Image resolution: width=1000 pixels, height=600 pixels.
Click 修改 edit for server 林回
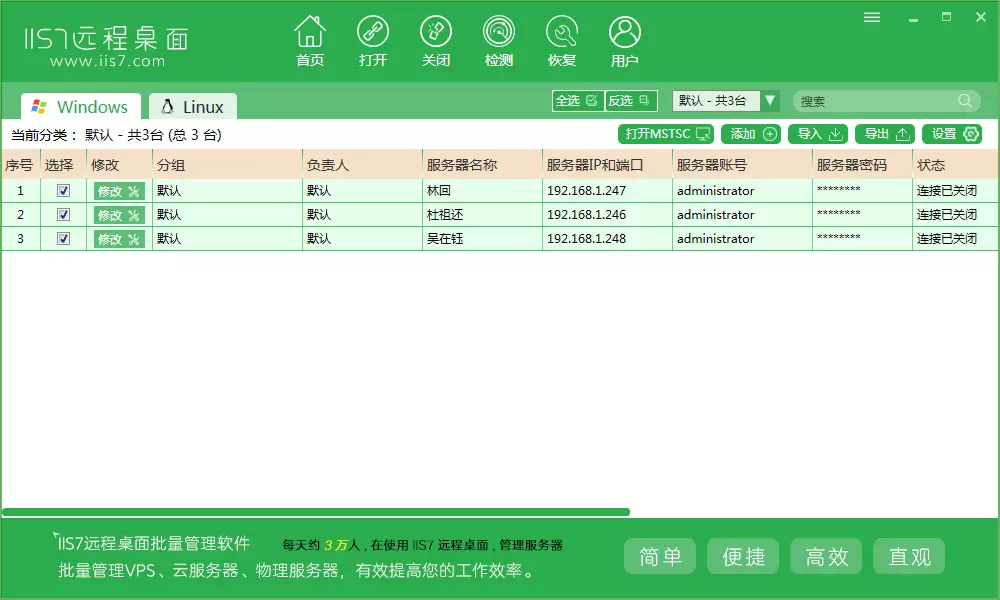[x=119, y=191]
